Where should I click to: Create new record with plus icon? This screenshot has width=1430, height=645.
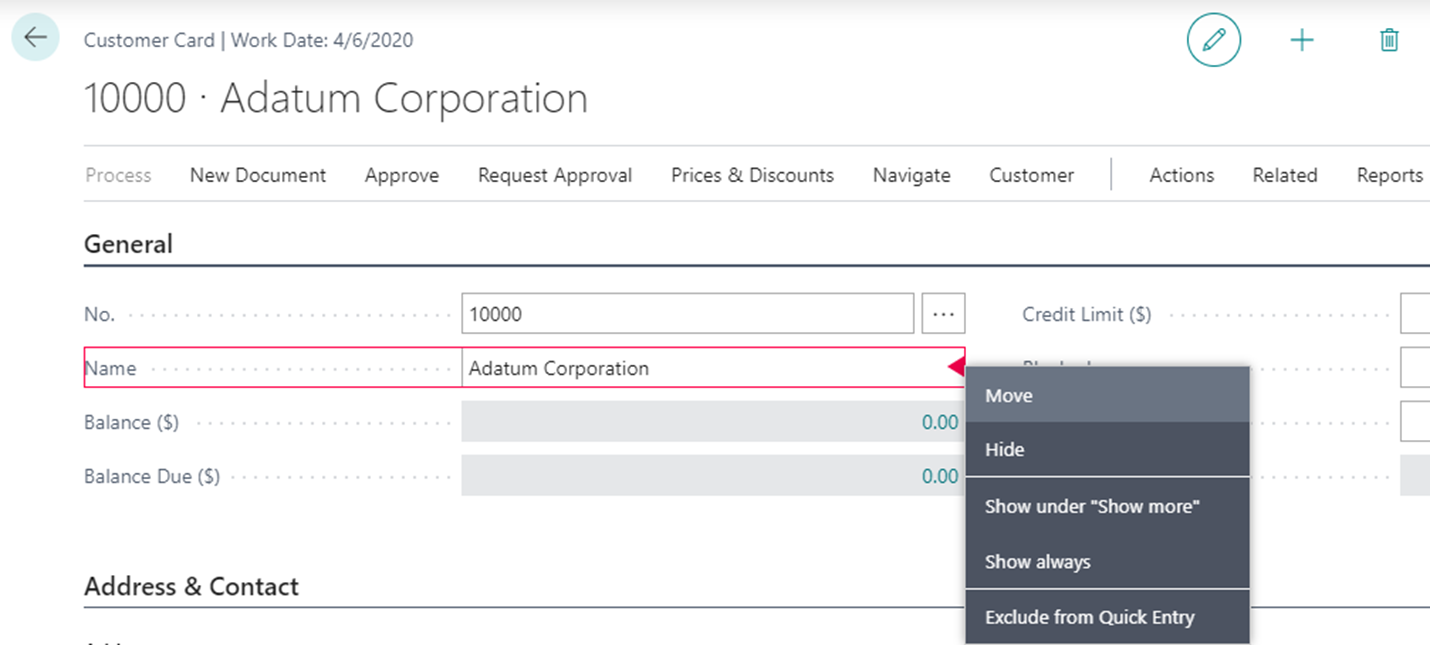point(1301,41)
